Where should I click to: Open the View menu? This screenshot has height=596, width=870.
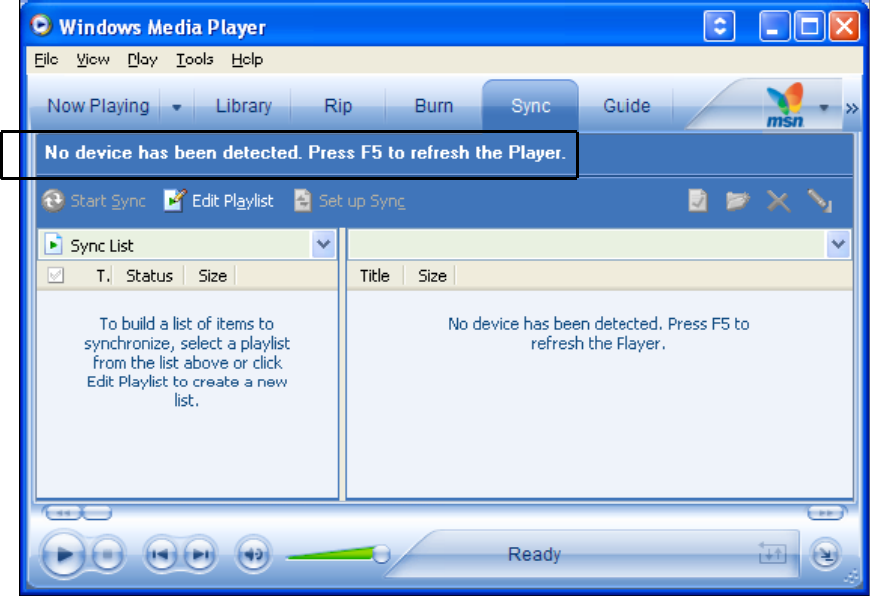[93, 59]
